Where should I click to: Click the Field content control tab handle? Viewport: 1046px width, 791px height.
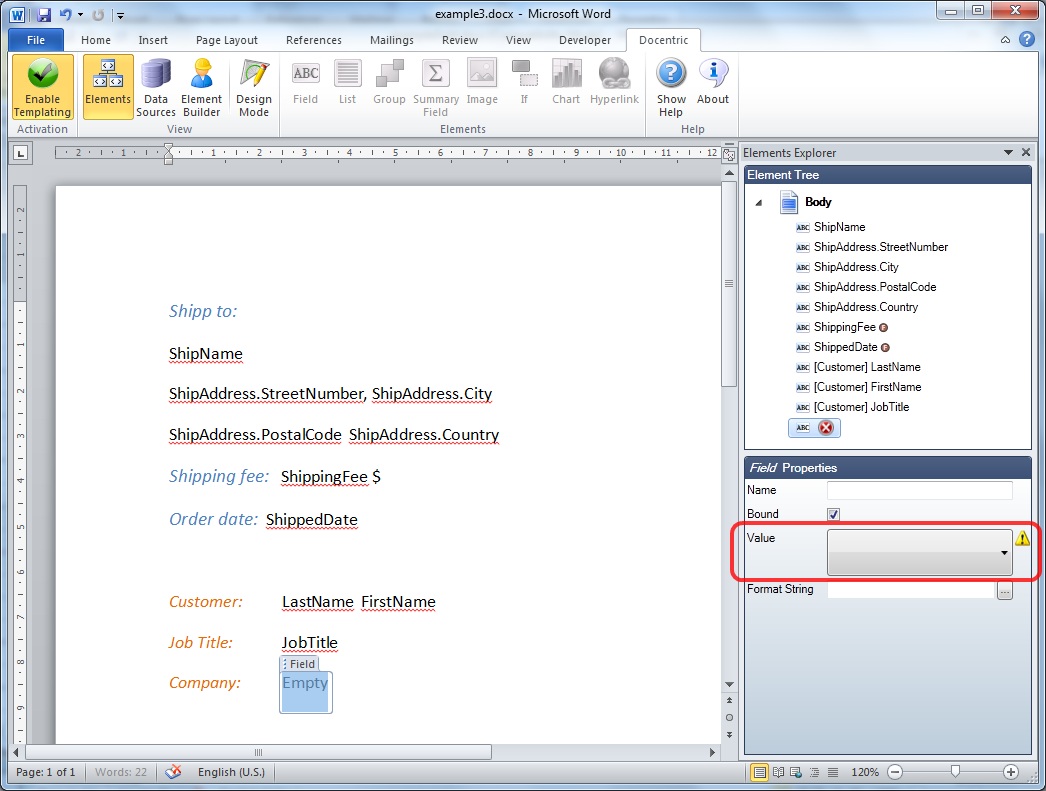coord(299,664)
